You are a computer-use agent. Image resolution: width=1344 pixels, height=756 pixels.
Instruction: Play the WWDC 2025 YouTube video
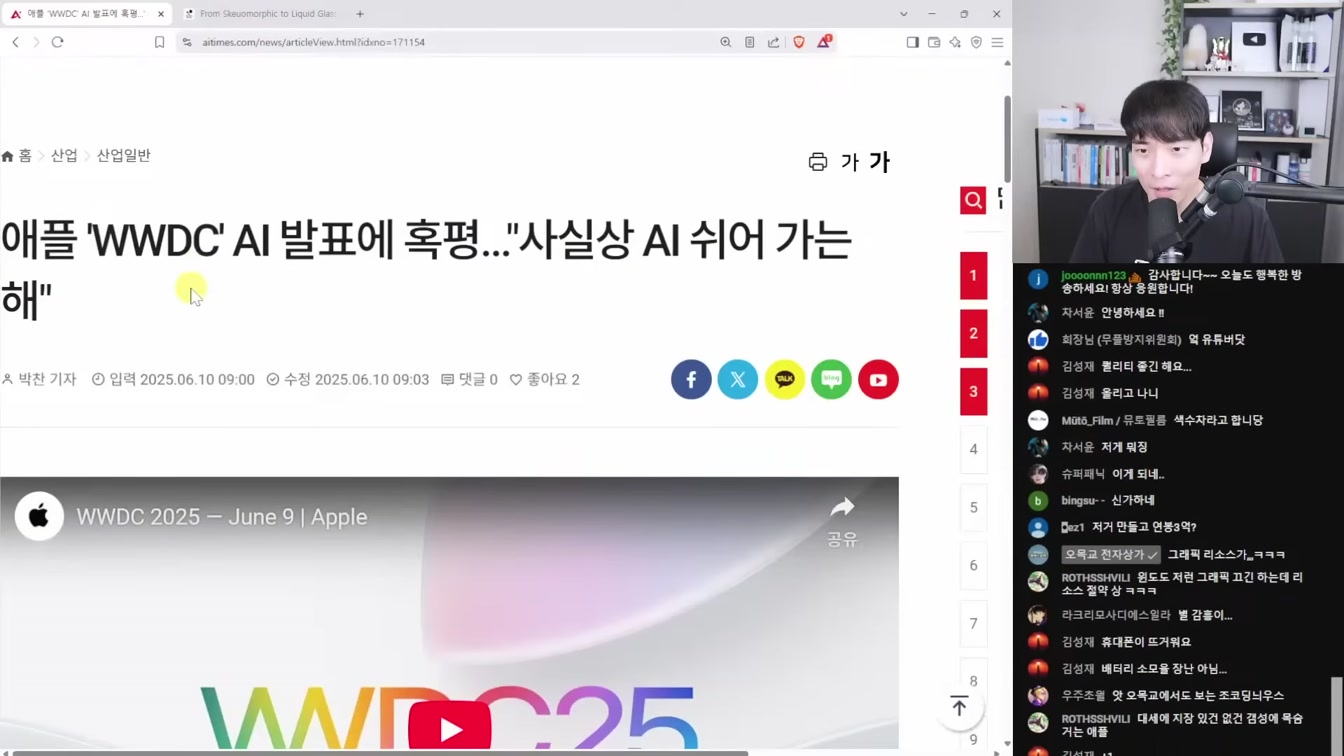(x=449, y=729)
